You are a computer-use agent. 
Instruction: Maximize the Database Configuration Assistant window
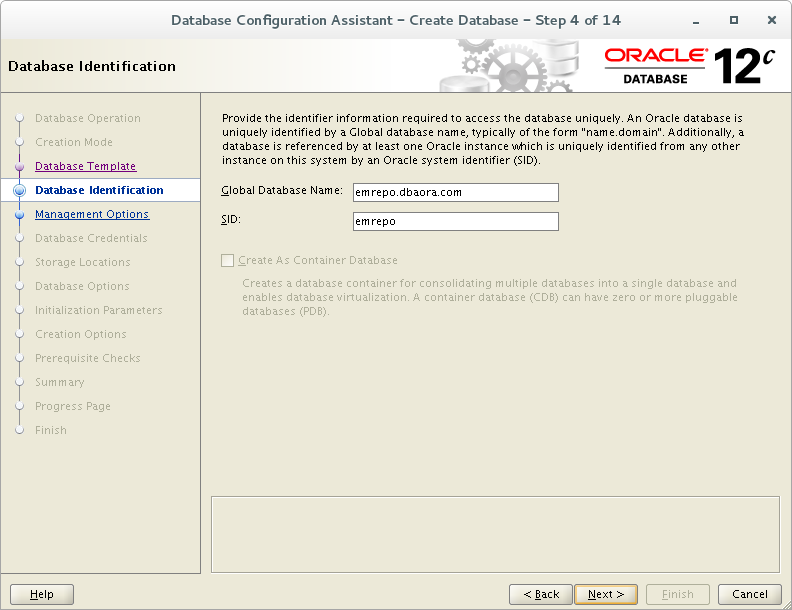point(733,20)
